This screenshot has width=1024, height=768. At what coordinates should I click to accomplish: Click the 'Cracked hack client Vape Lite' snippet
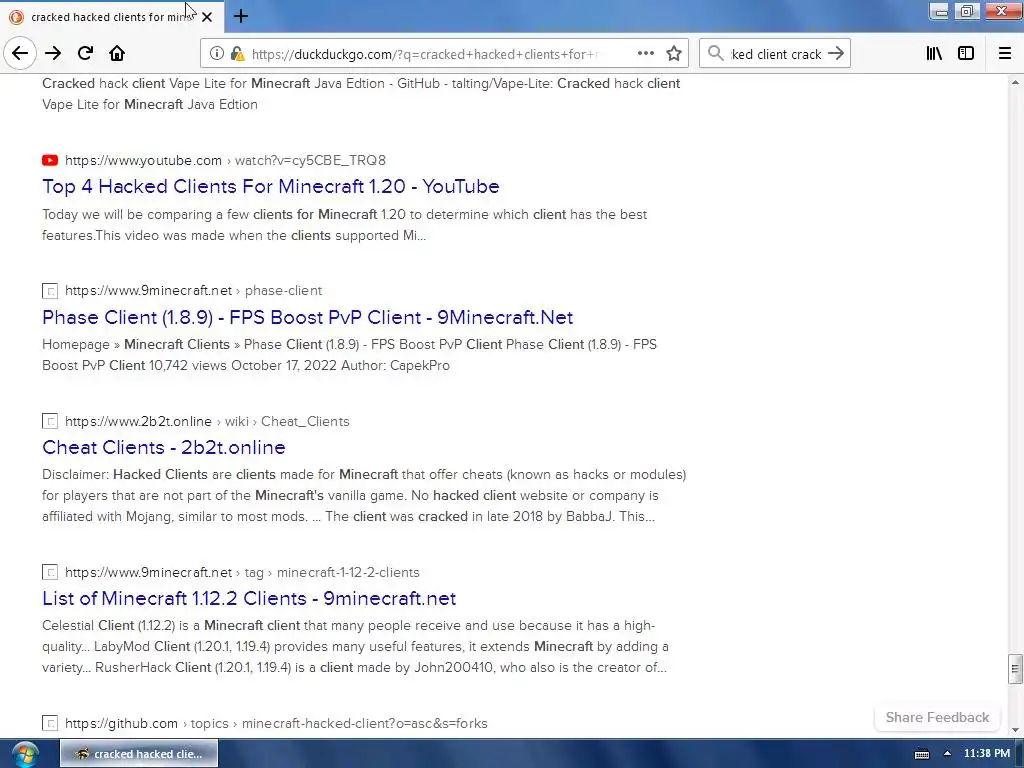(x=361, y=94)
